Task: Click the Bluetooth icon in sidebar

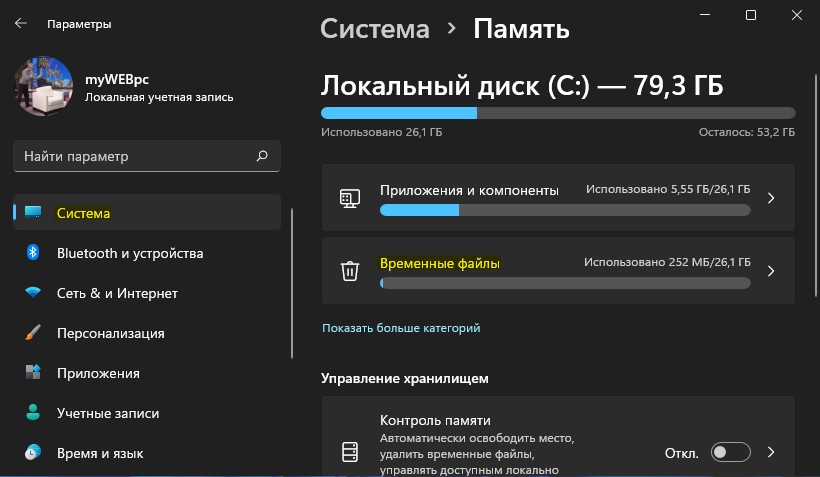Action: pos(33,253)
